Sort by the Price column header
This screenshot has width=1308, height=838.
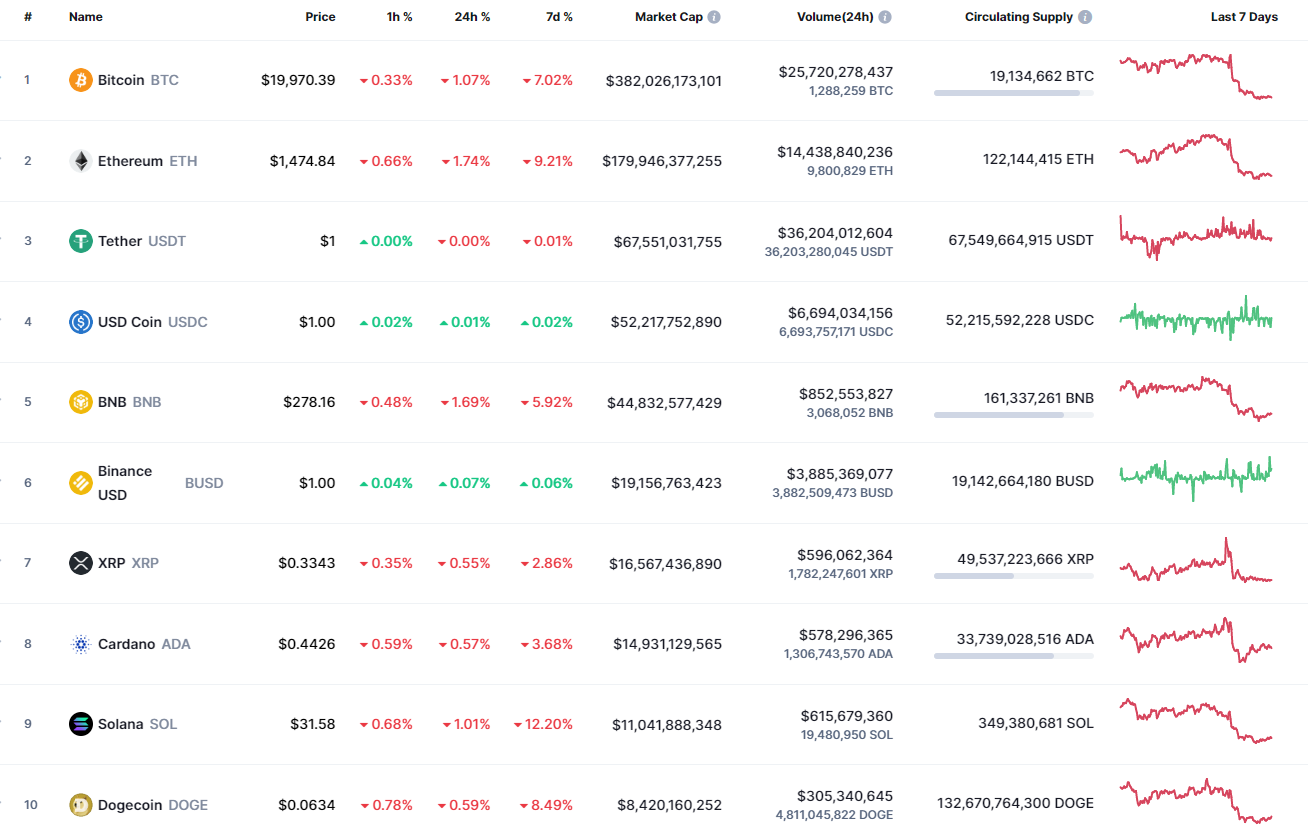click(x=320, y=16)
